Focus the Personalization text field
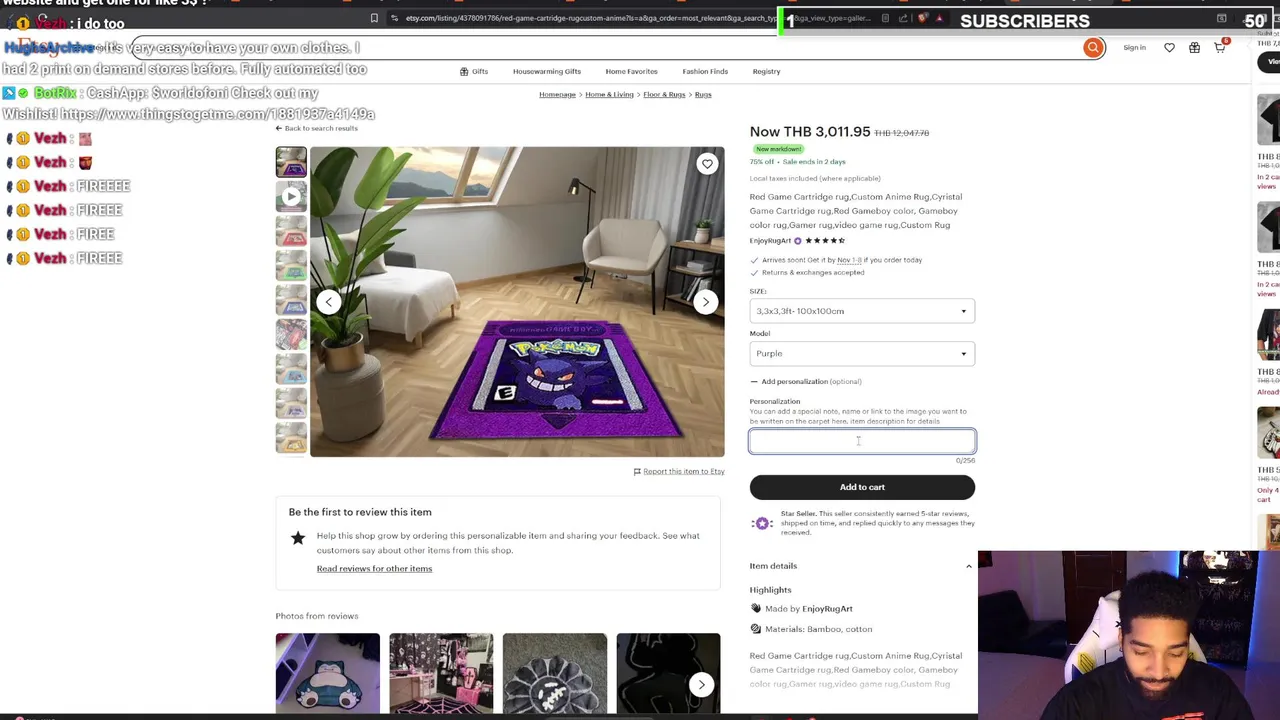Viewport: 1280px width, 720px height. point(862,441)
